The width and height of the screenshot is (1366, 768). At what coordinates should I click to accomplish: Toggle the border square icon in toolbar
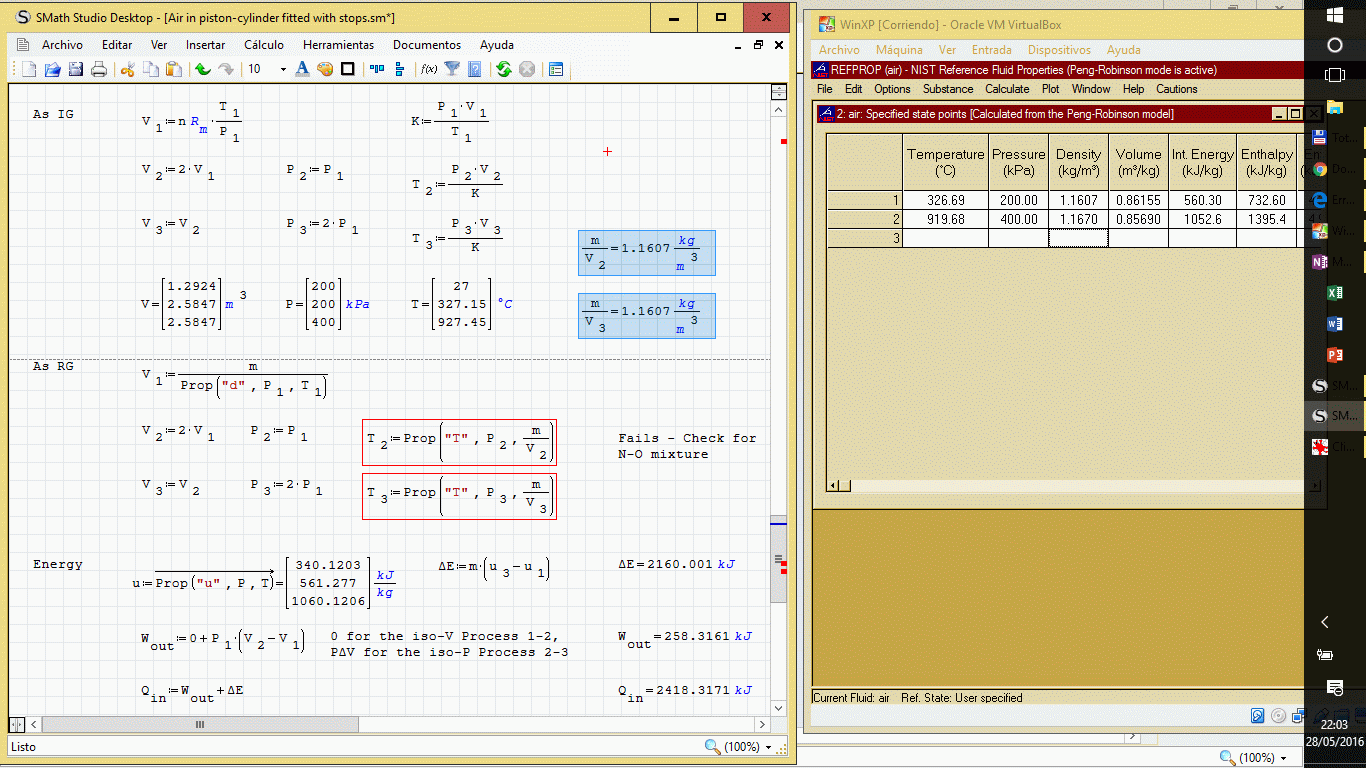click(x=348, y=69)
